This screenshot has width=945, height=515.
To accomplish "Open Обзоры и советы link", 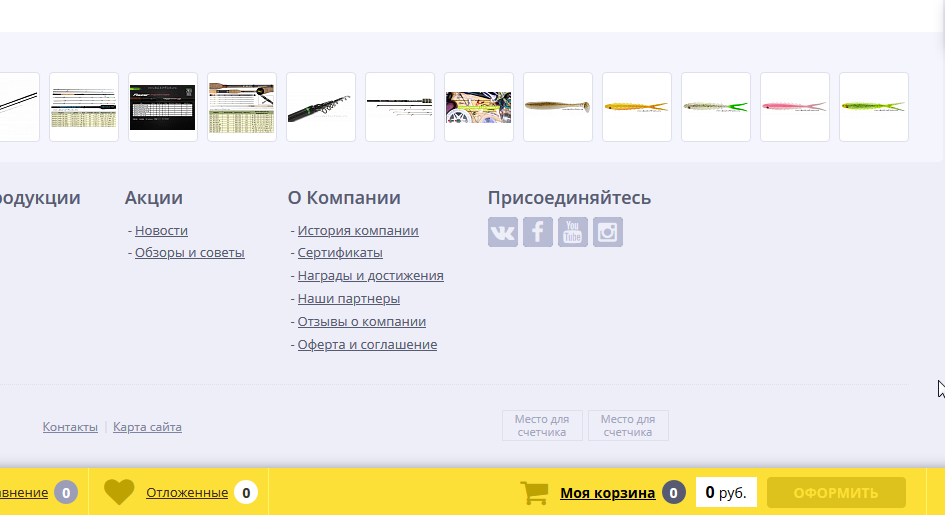I will [189, 253].
